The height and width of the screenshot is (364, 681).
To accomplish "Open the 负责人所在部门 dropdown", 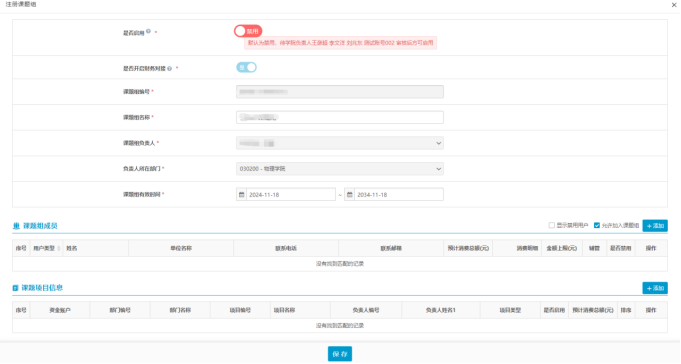I will click(340, 169).
